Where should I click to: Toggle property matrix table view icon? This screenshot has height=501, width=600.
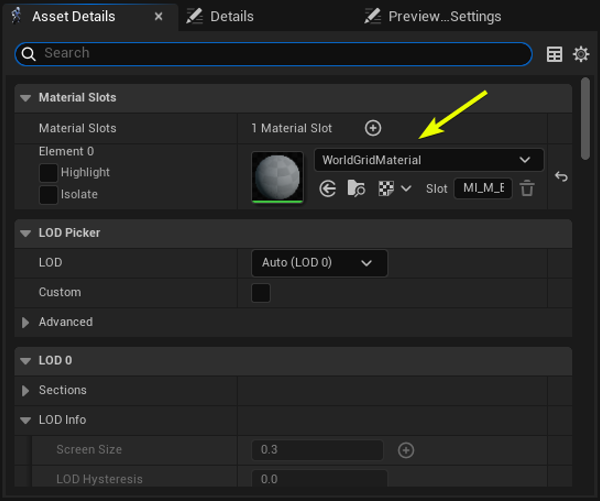(554, 54)
